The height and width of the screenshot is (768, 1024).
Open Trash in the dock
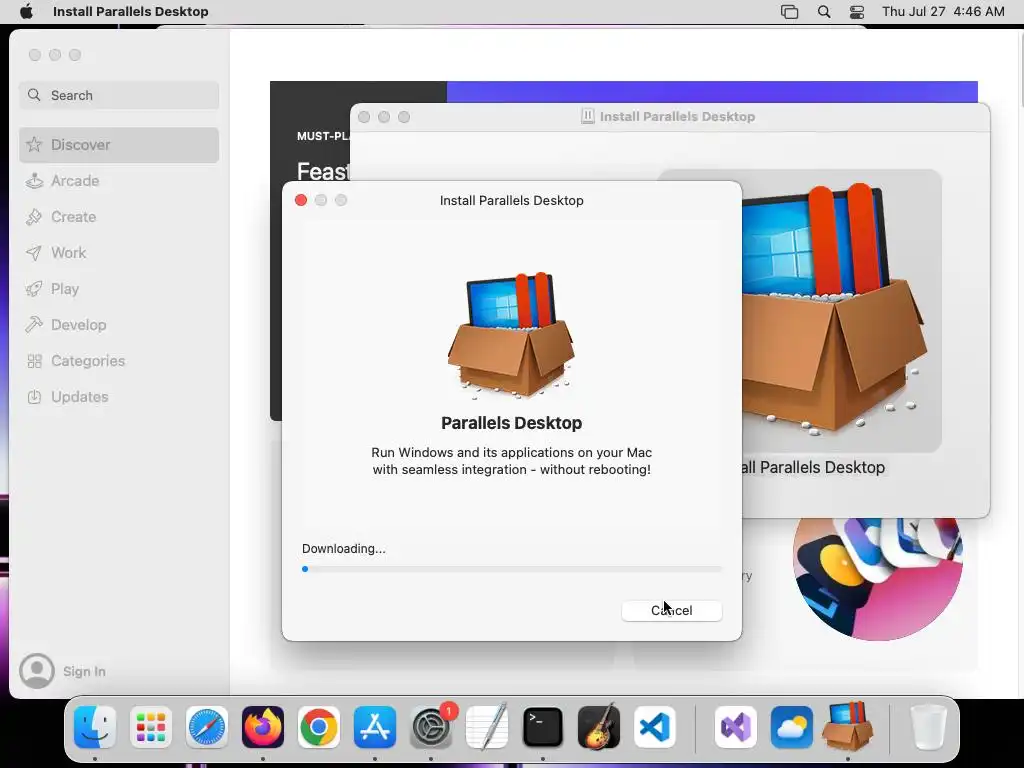click(x=928, y=727)
